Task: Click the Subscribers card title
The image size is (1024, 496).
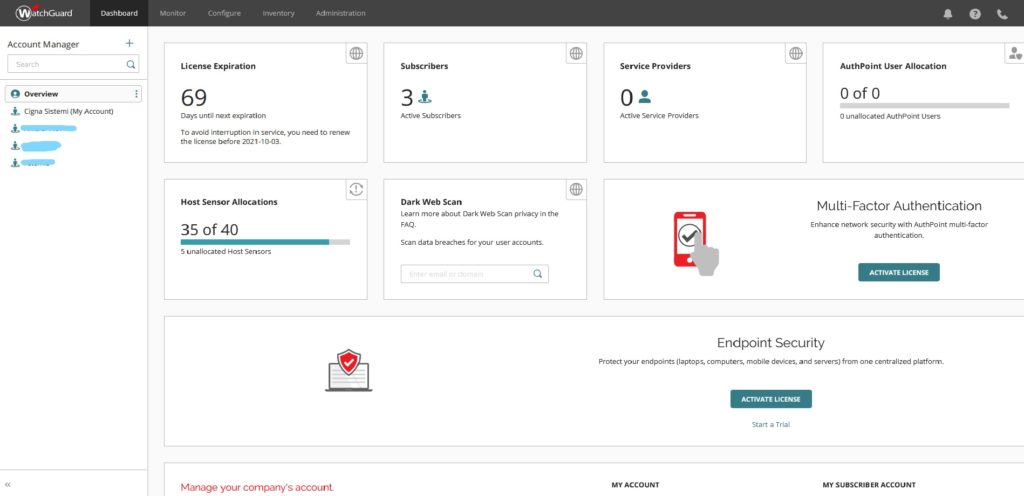Action: (x=424, y=66)
